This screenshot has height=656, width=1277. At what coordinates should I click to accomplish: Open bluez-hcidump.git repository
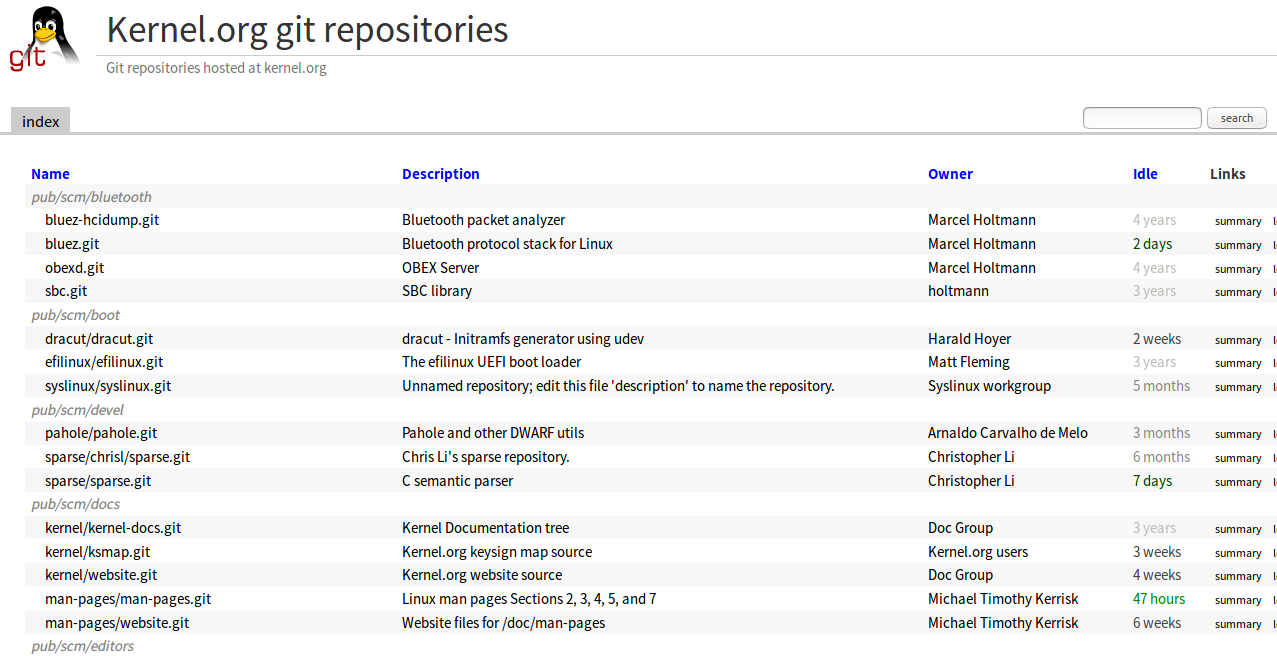102,220
